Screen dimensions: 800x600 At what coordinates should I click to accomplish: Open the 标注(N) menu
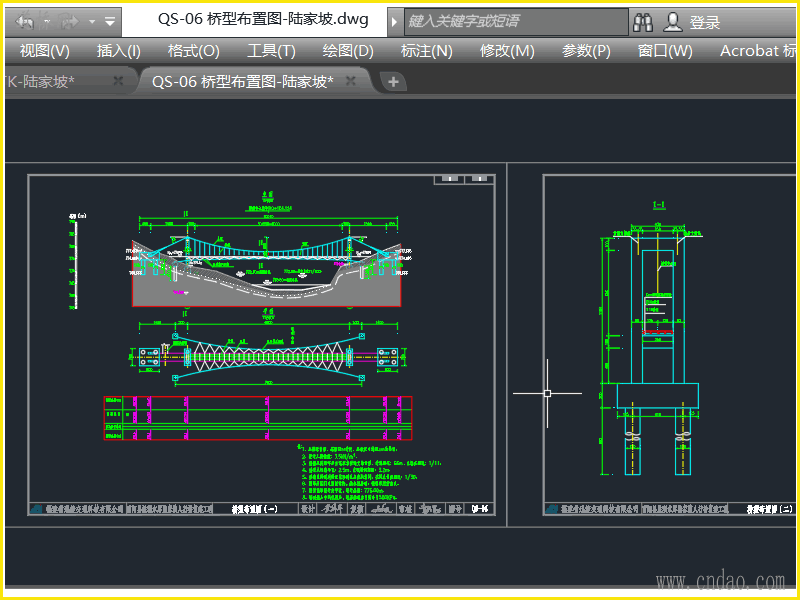(426, 51)
